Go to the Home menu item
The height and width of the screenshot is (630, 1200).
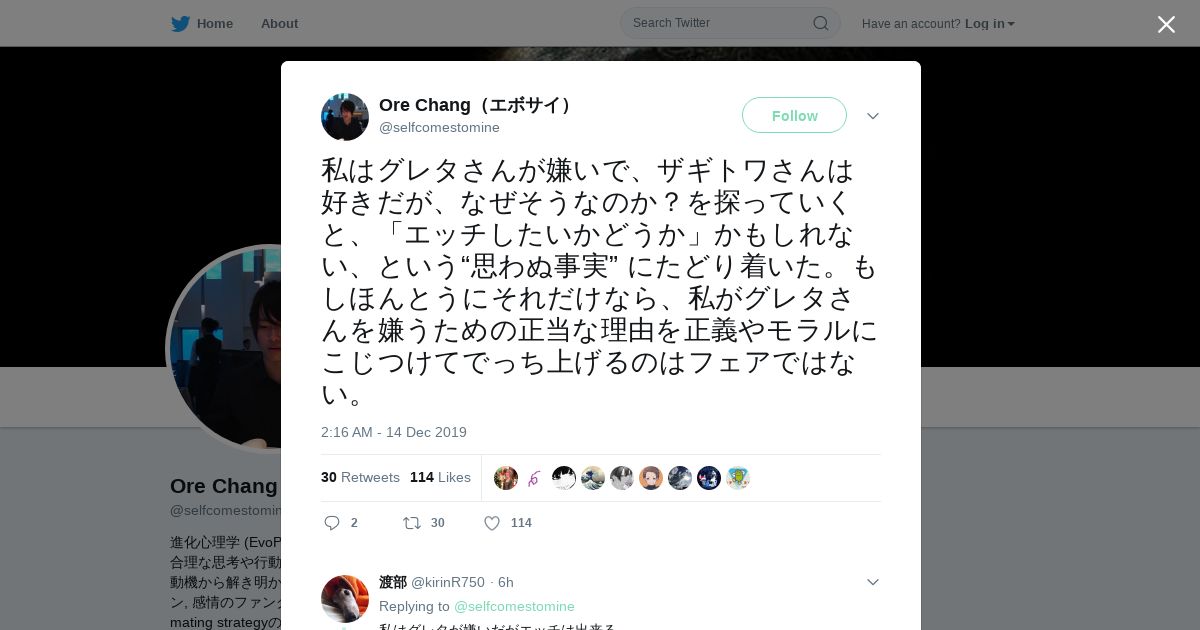(215, 24)
